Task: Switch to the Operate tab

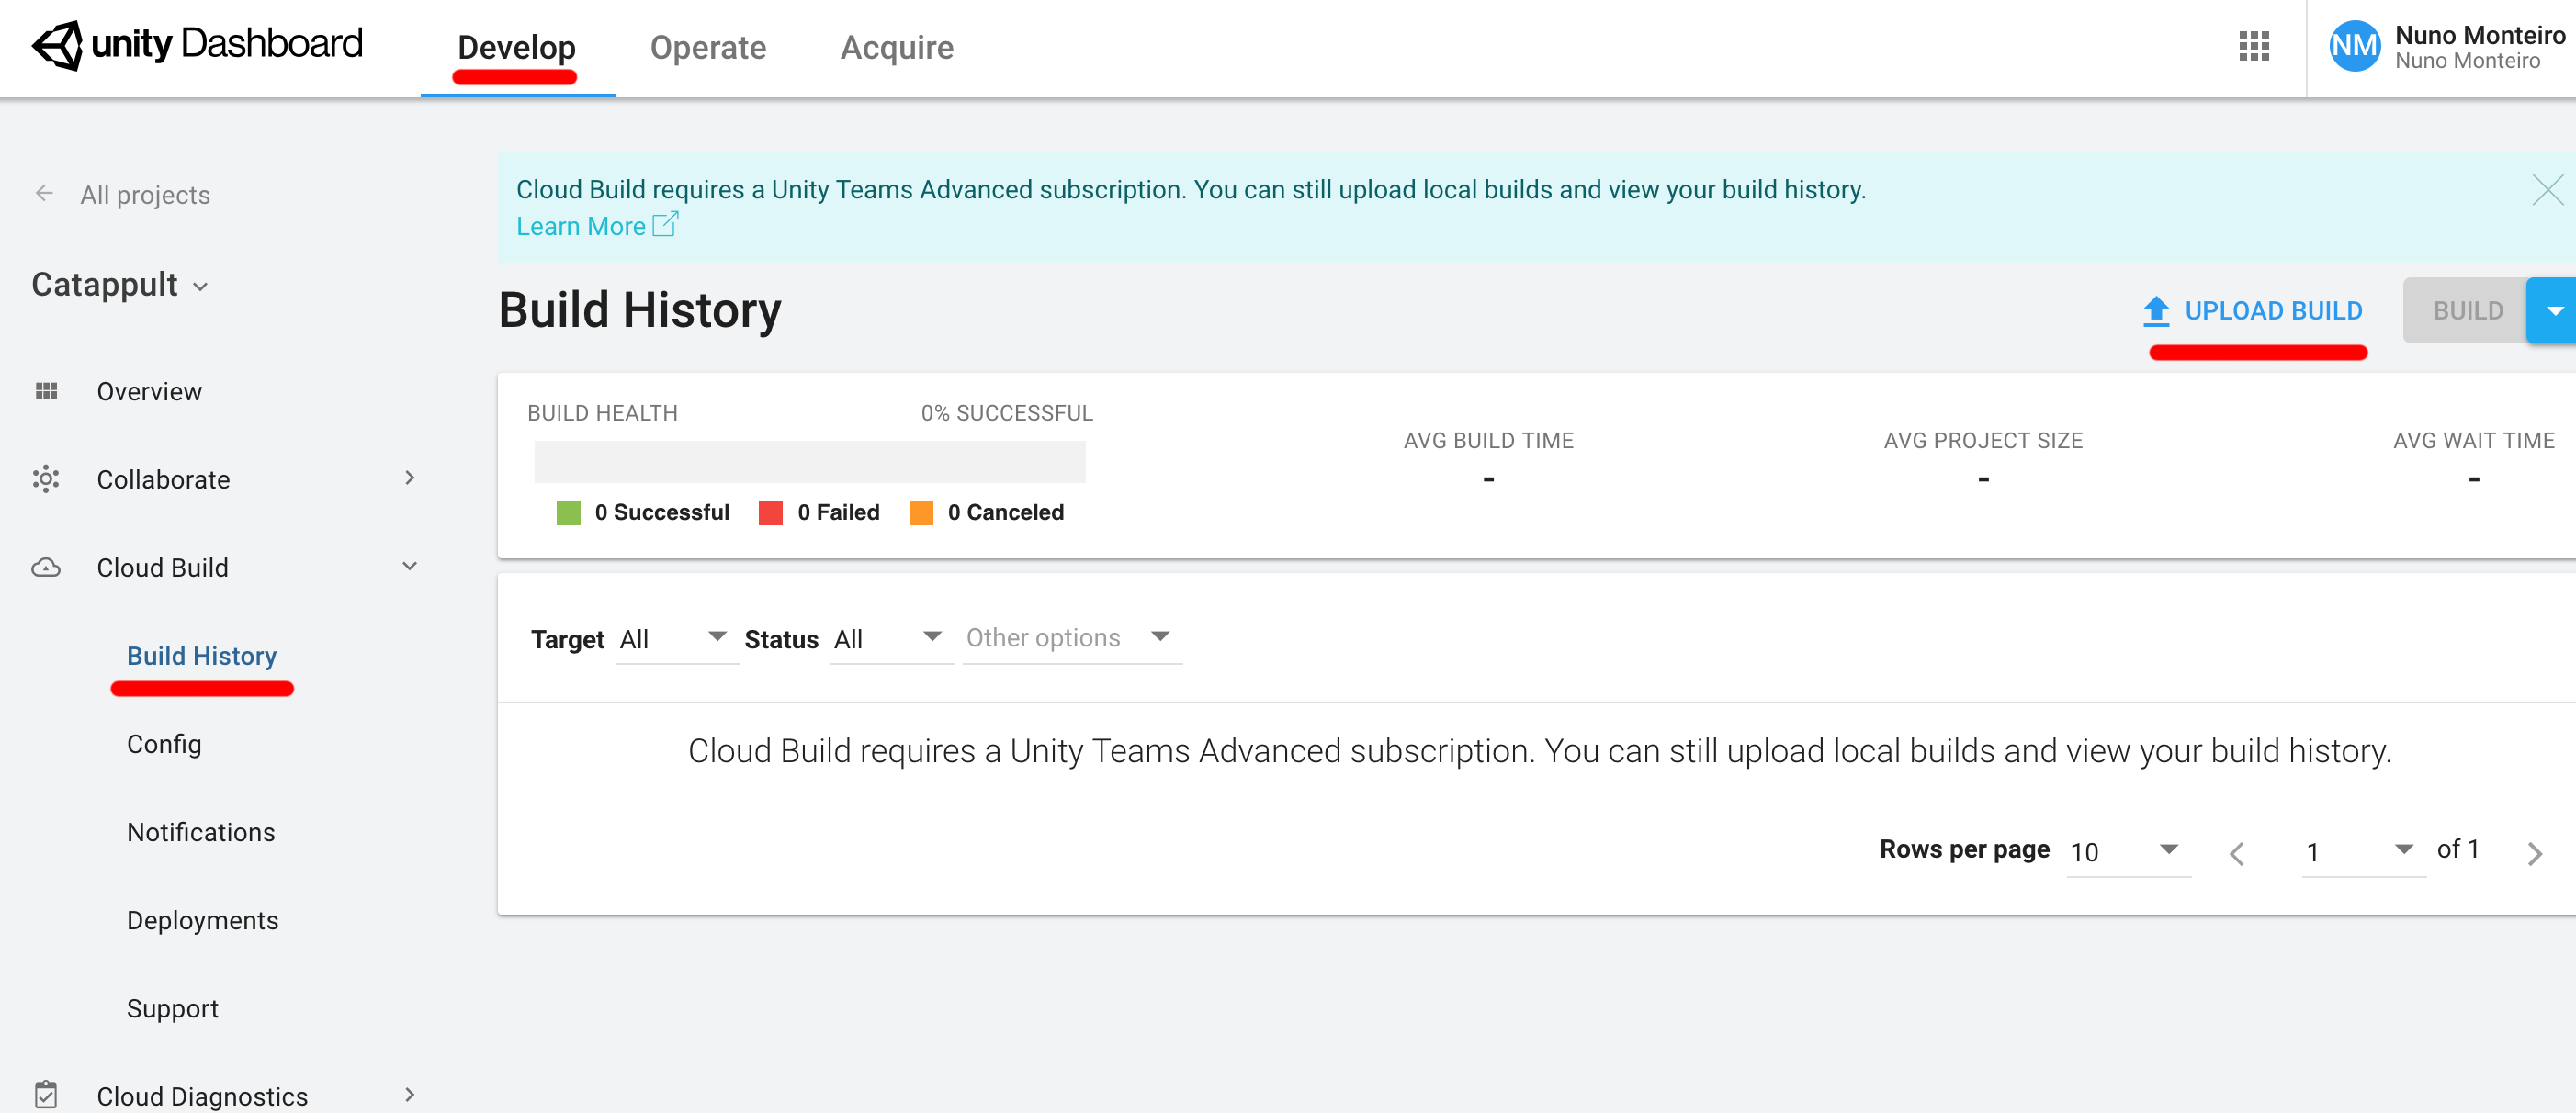Action: tap(707, 47)
